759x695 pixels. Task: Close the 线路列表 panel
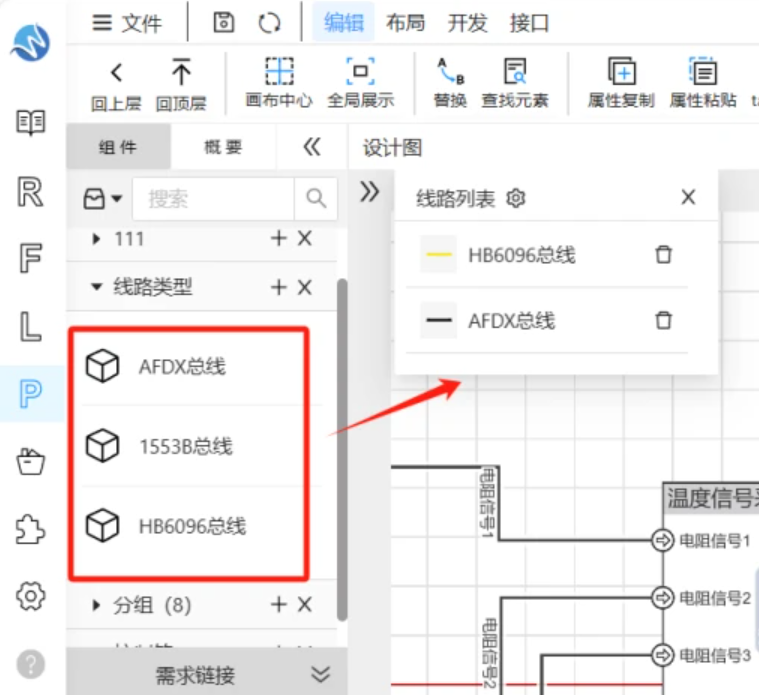[x=688, y=197]
